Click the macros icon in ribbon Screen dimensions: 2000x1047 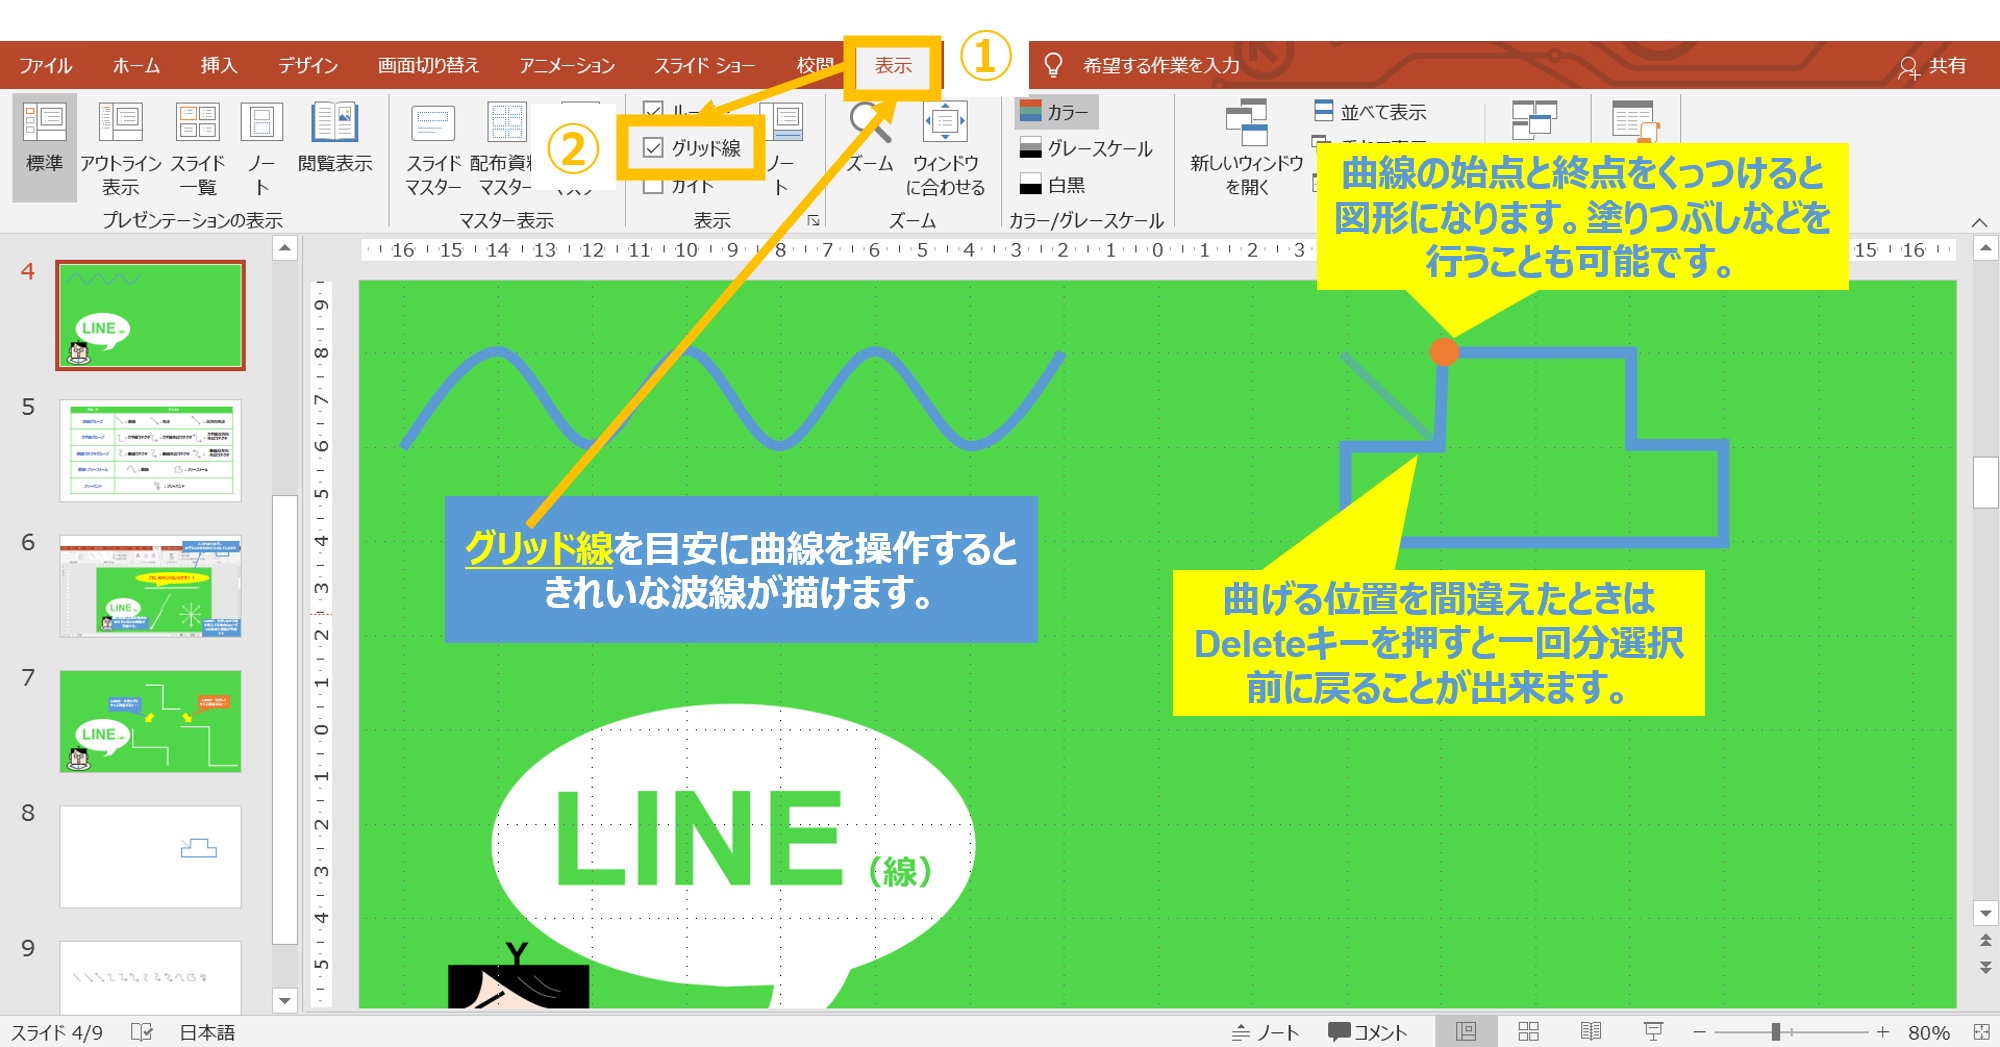pos(1636,120)
